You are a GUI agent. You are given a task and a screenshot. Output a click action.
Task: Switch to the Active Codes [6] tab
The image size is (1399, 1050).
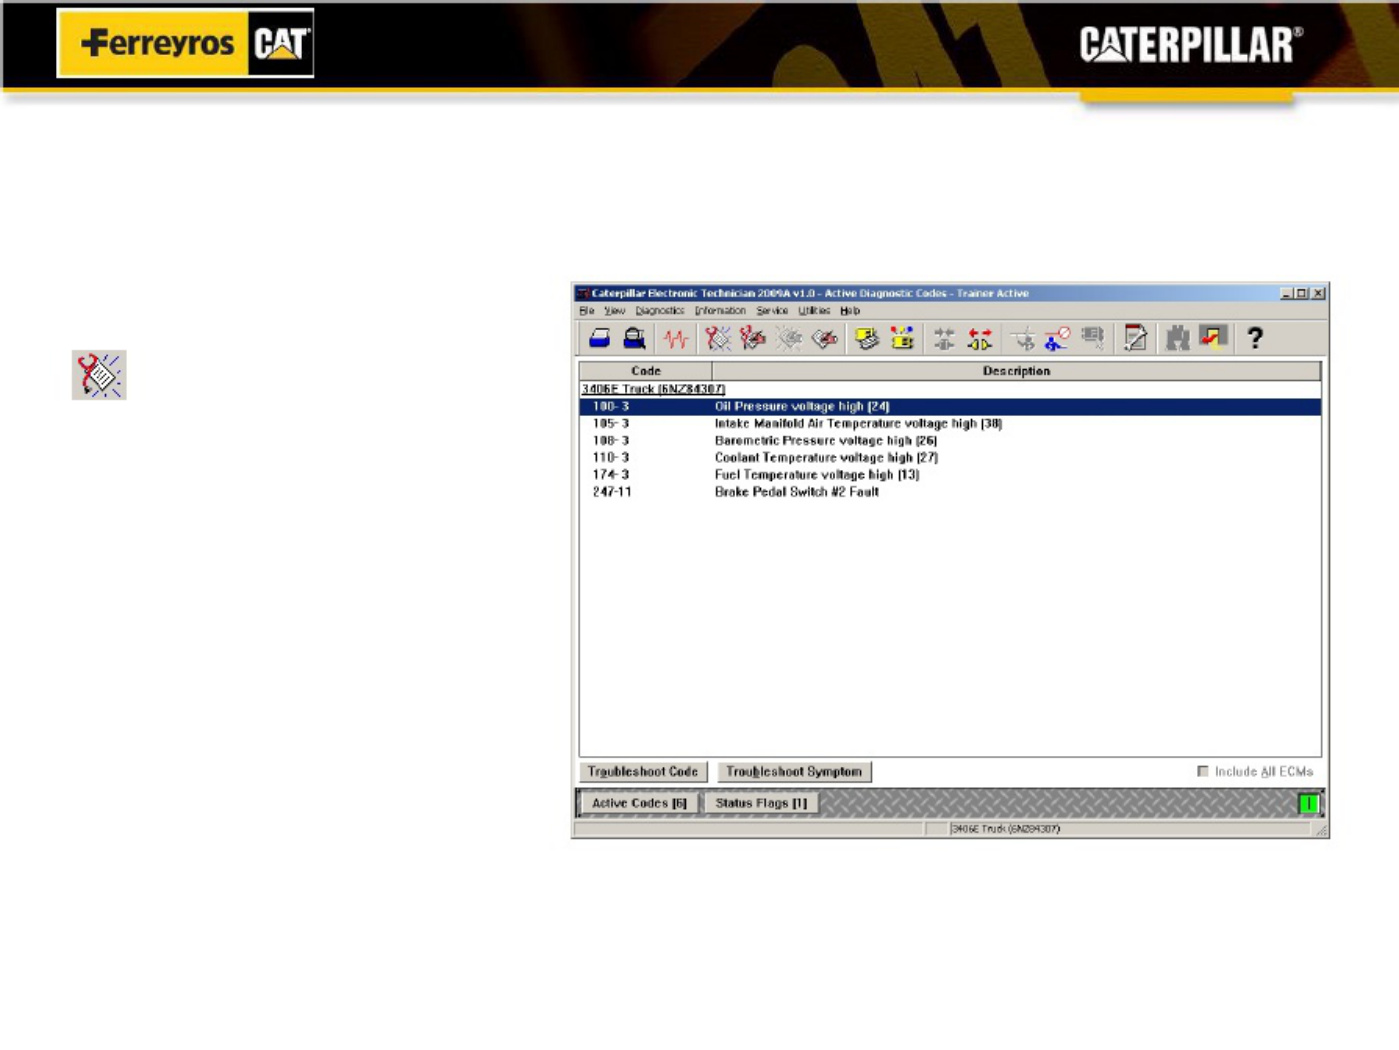pyautogui.click(x=639, y=803)
